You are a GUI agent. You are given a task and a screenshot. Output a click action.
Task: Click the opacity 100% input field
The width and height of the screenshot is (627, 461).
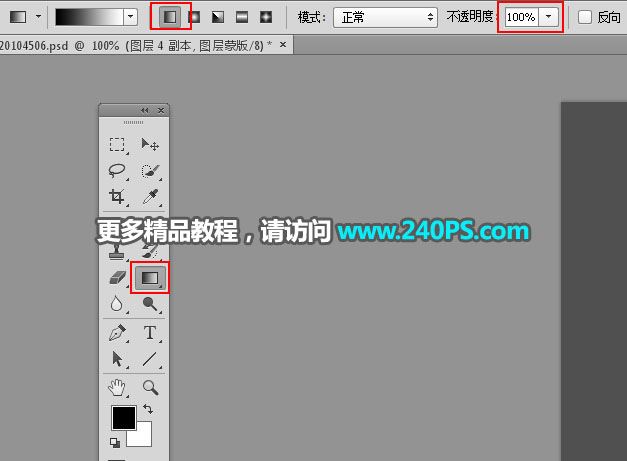tap(522, 17)
